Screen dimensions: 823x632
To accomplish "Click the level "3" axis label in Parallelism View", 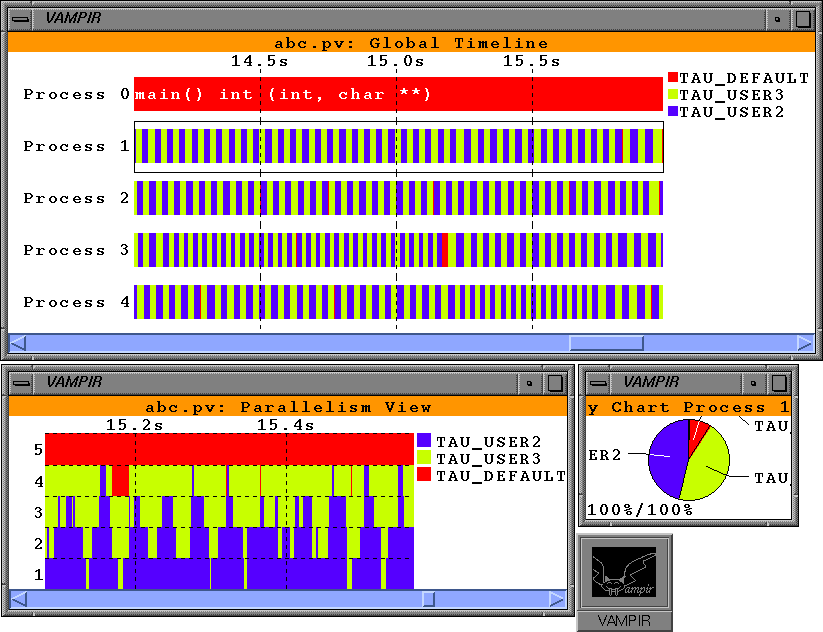I will (x=38, y=512).
